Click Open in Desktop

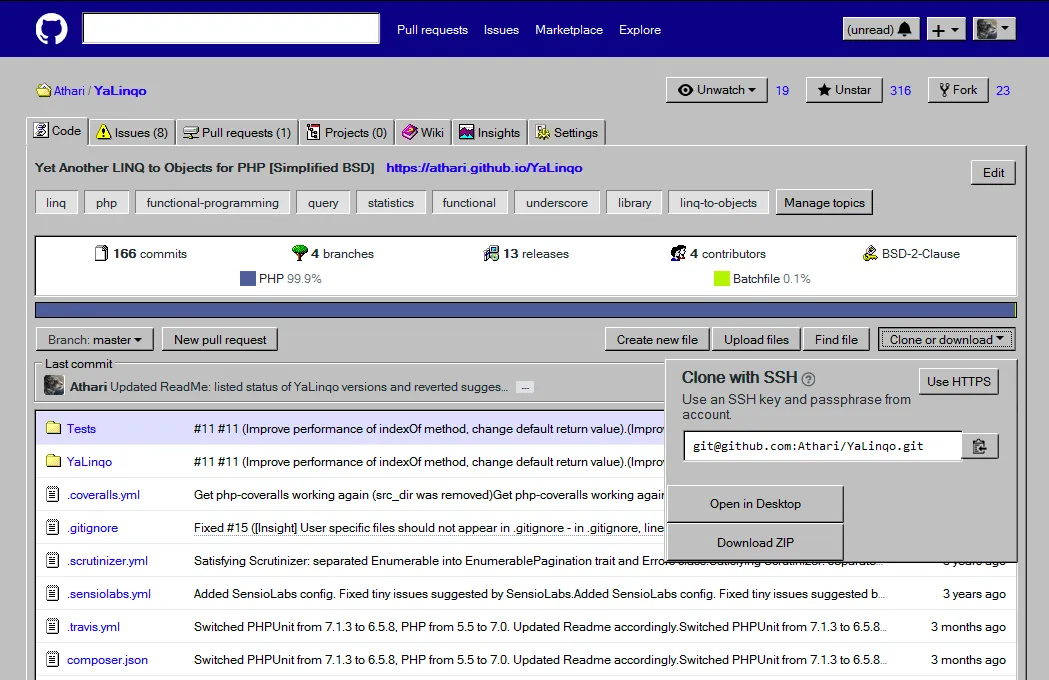[x=755, y=504]
